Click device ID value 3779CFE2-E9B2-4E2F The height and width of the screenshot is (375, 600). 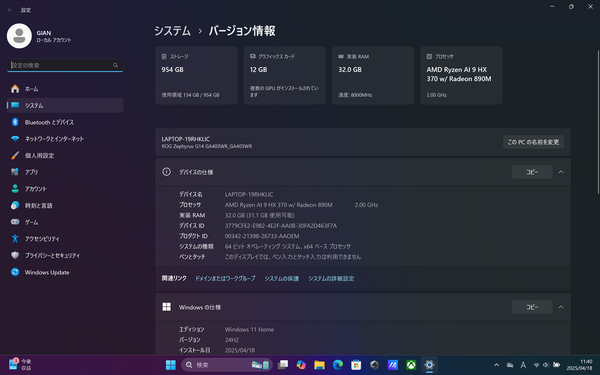(x=281, y=226)
